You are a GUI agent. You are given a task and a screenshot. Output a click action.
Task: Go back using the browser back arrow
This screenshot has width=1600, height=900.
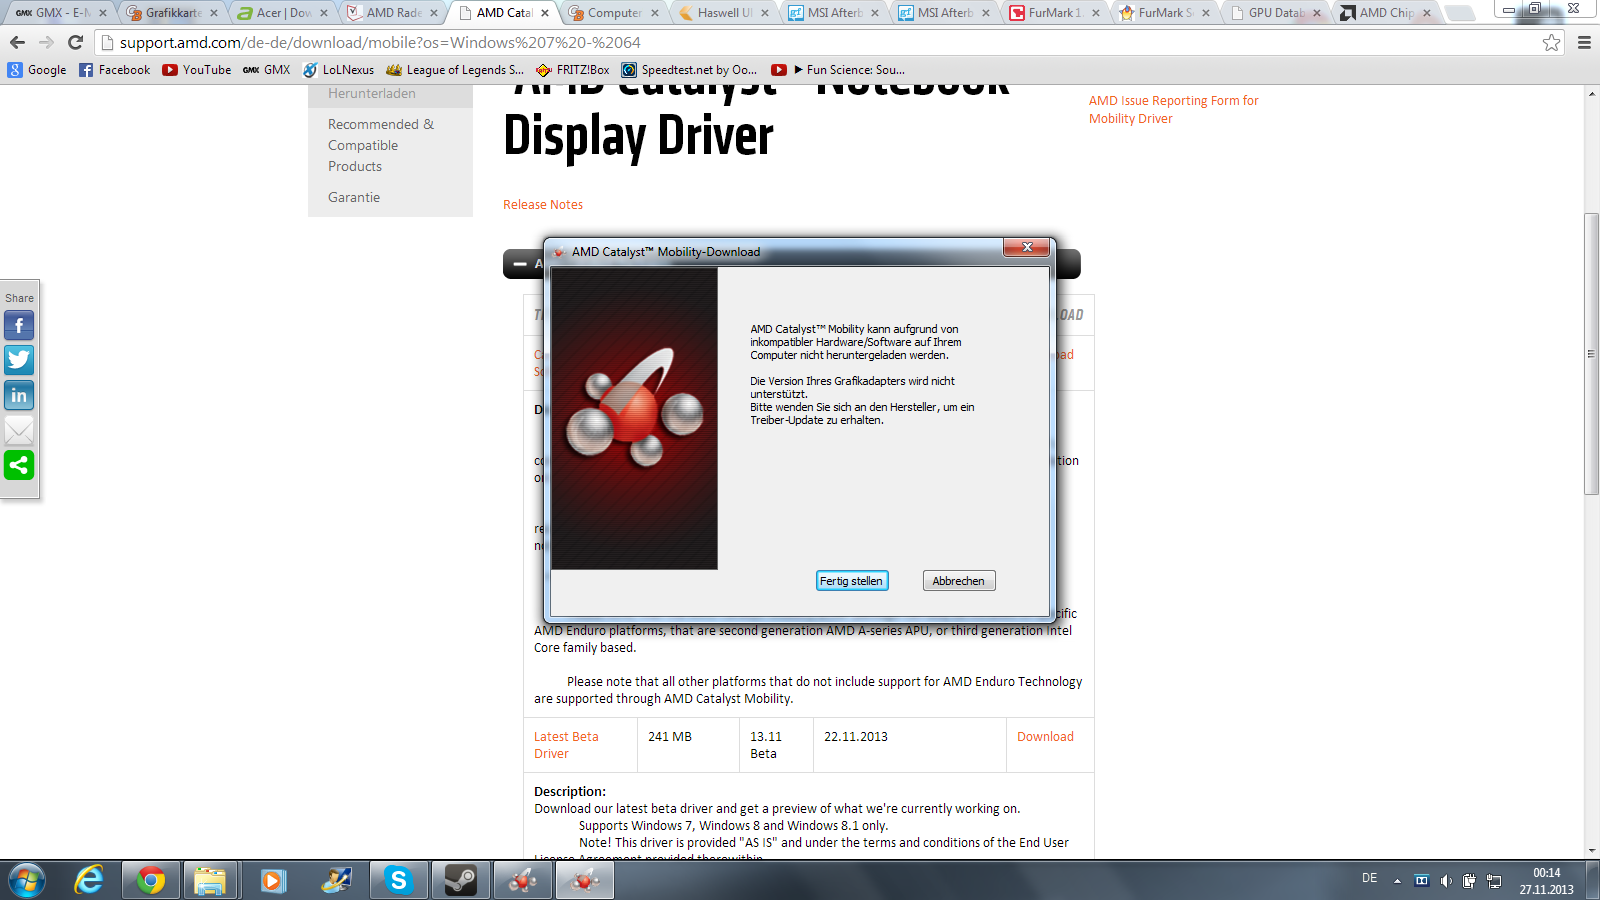pos(17,42)
